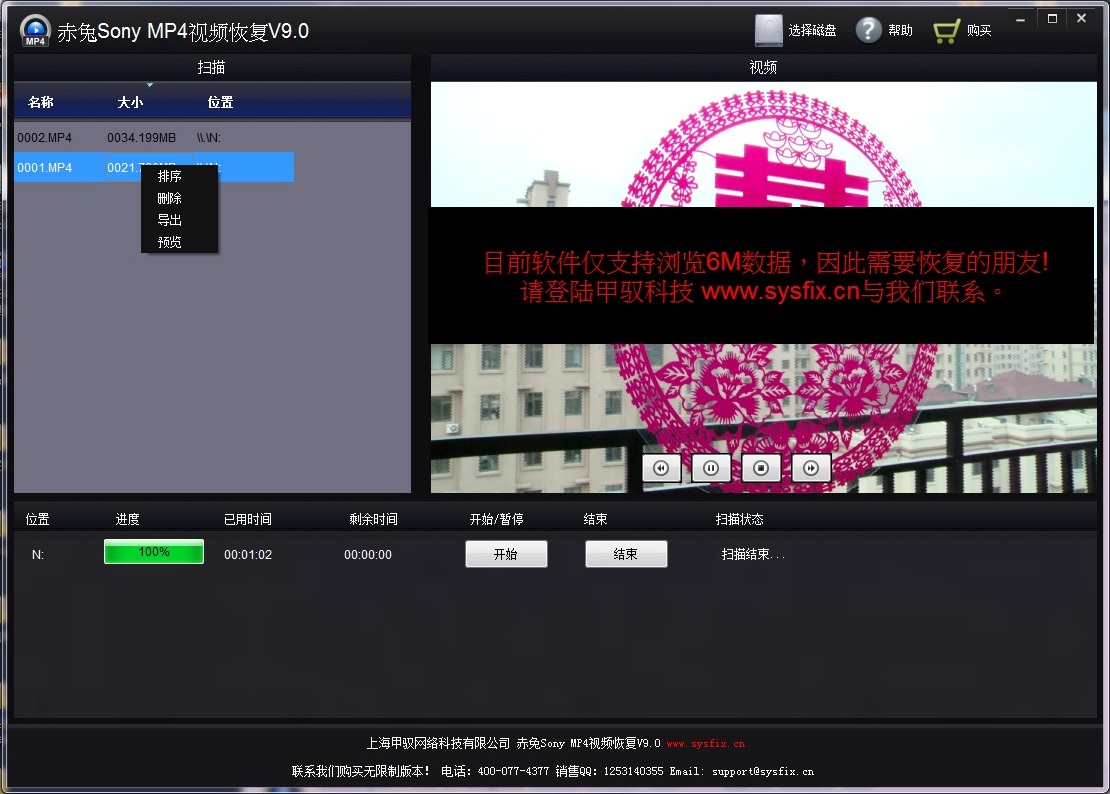Click the video preview image
Screen dimensions: 1110x794
pos(763,287)
